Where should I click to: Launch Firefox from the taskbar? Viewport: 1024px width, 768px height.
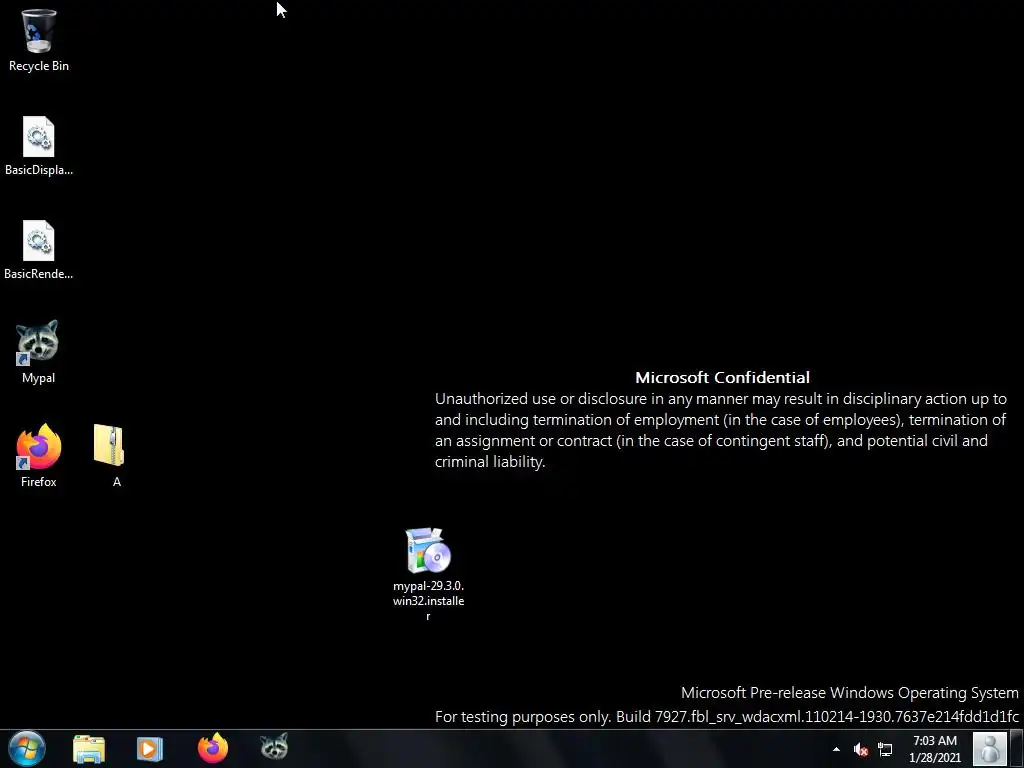click(213, 748)
